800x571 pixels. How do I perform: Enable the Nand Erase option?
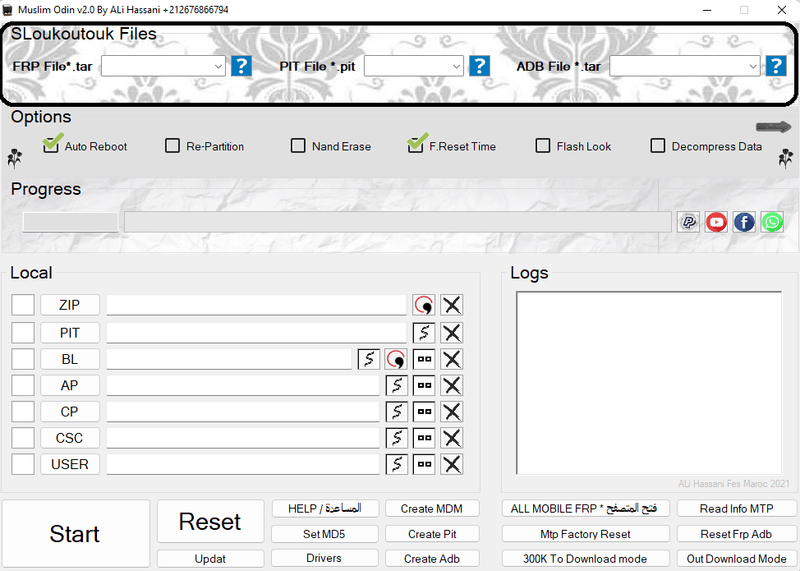pyautogui.click(x=298, y=146)
